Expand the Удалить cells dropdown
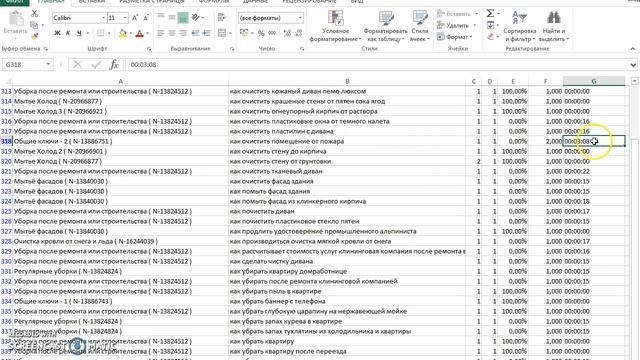The width and height of the screenshot is (640, 360). (475, 25)
